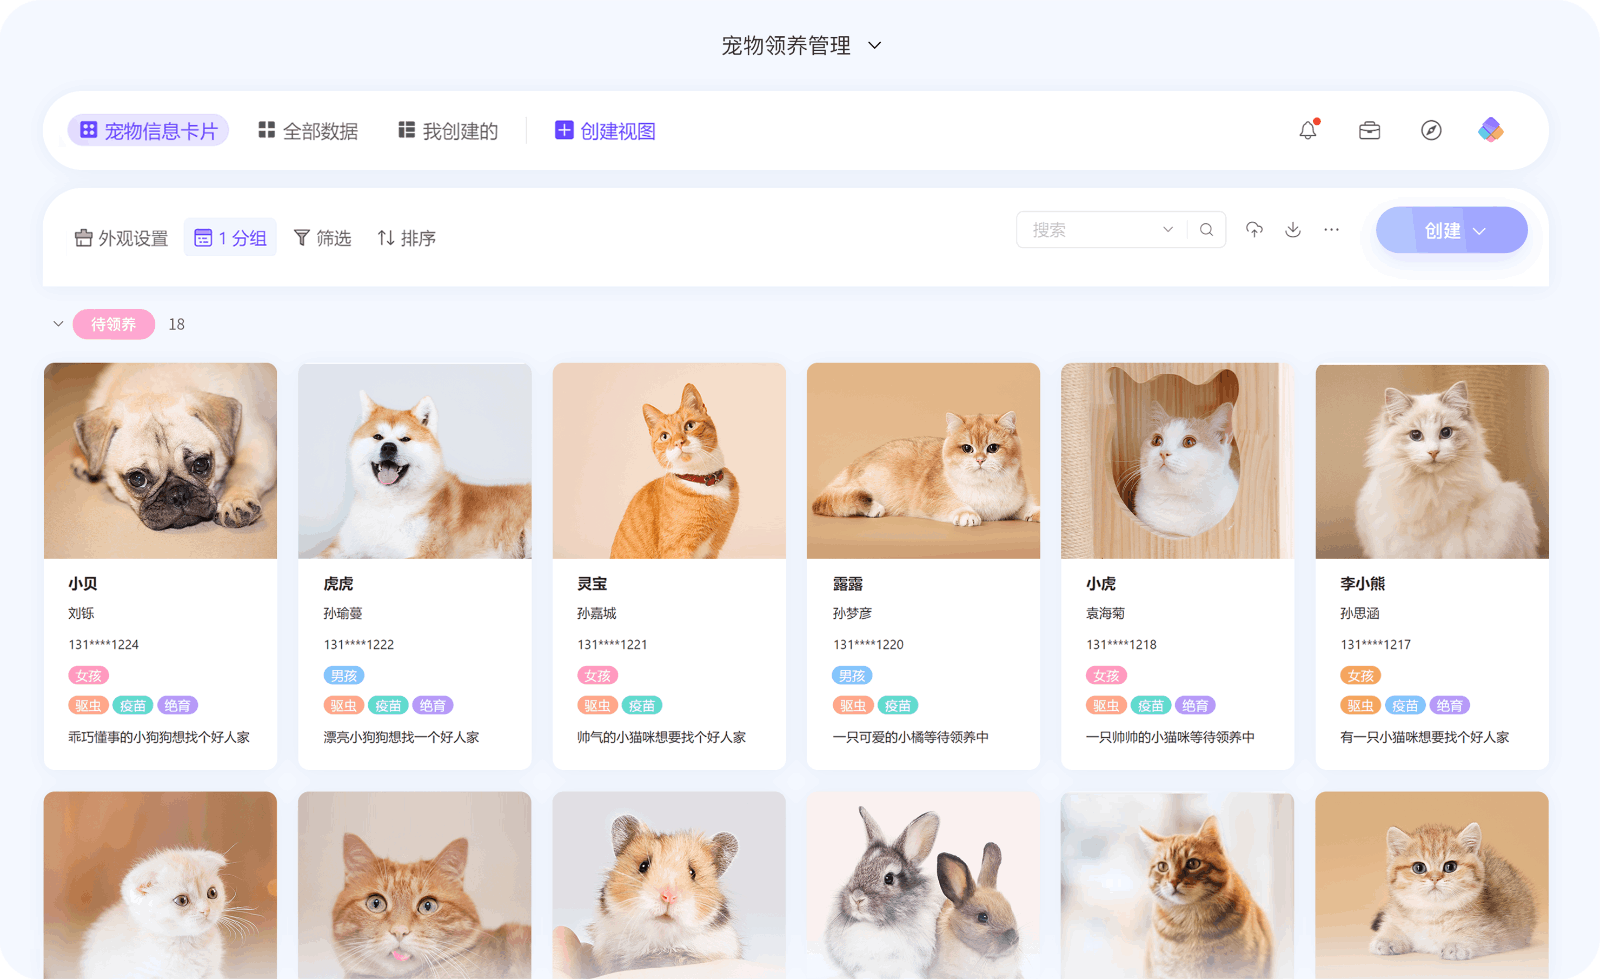The width and height of the screenshot is (1600, 979).
Task: Open the Shiba photo of 虎虎
Action: point(415,461)
